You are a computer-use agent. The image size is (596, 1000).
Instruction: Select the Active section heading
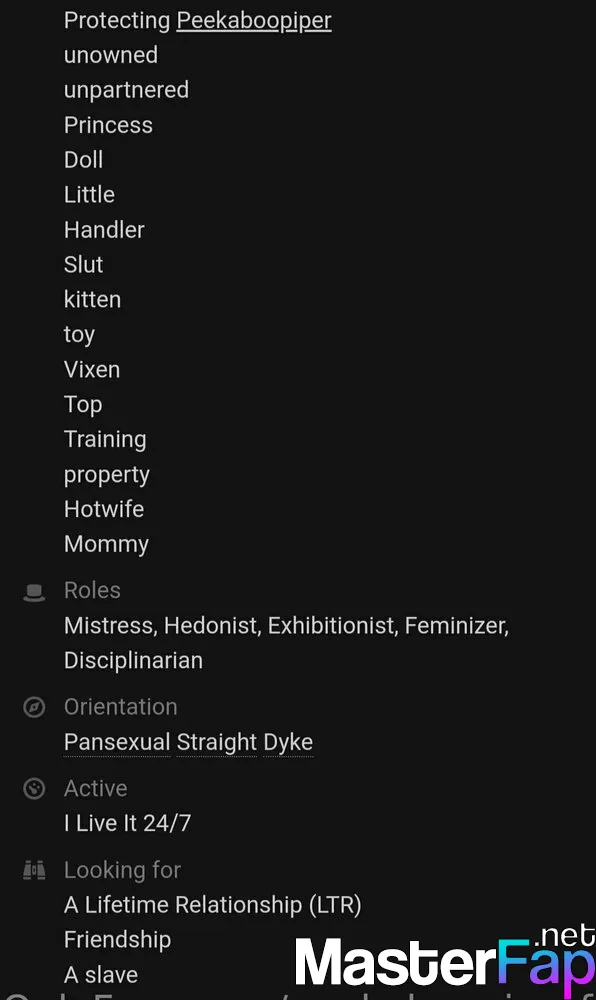96,788
